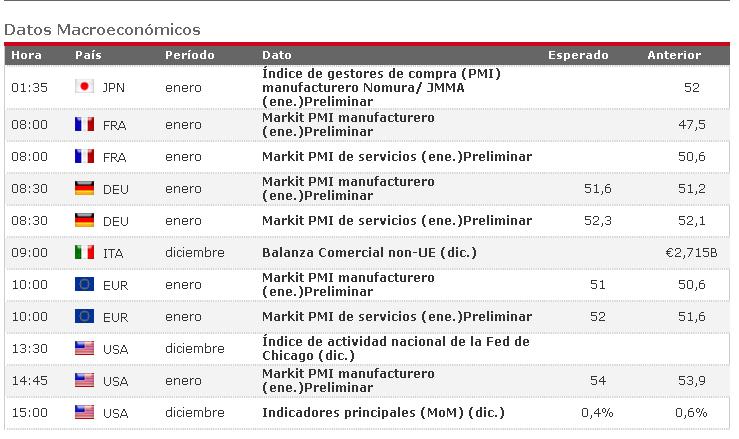Image resolution: width=739 pixels, height=439 pixels.
Task: Click the Período column header
Action: pyautogui.click(x=189, y=55)
